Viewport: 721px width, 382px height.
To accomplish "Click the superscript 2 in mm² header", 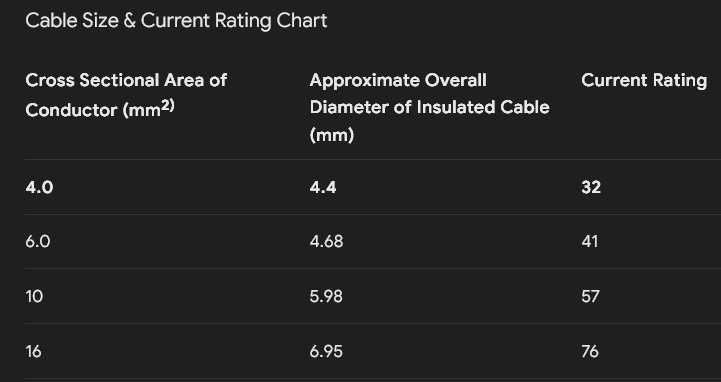I will pos(166,106).
